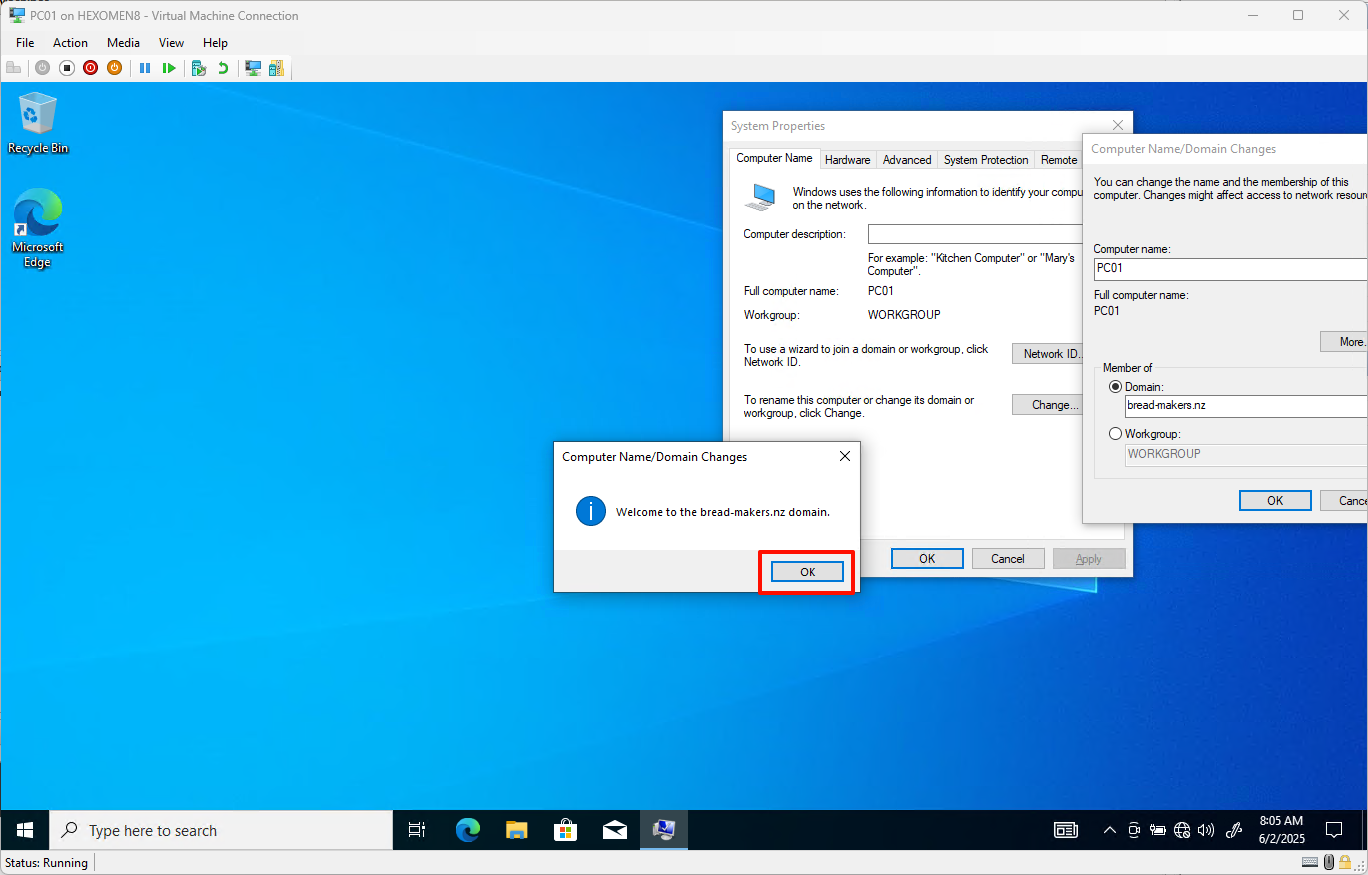Expand the hidden tray icons chevron
The width and height of the screenshot is (1368, 875).
(x=1109, y=830)
